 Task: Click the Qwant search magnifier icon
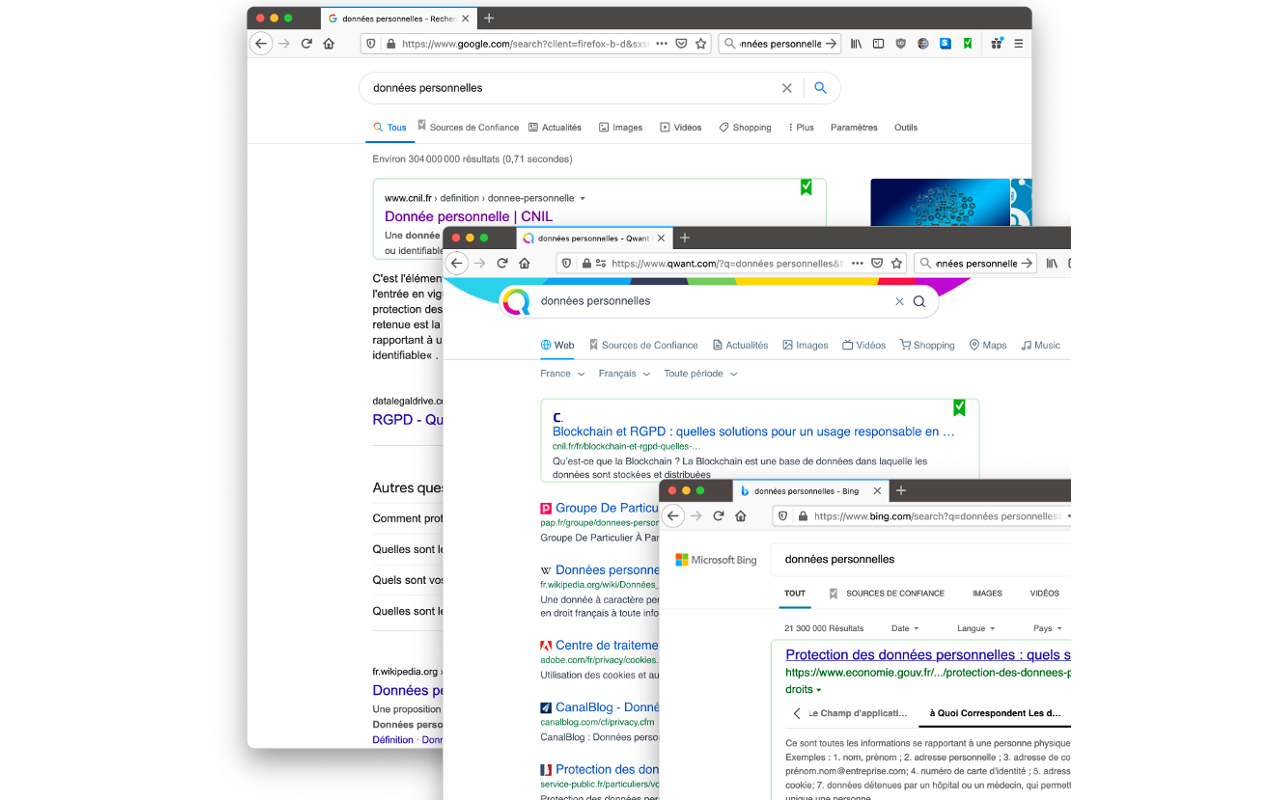pos(919,301)
